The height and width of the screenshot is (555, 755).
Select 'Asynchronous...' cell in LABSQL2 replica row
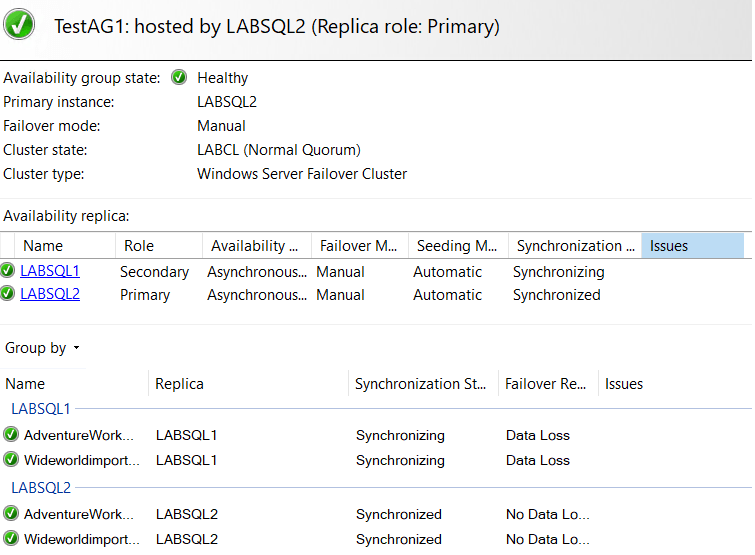257,295
